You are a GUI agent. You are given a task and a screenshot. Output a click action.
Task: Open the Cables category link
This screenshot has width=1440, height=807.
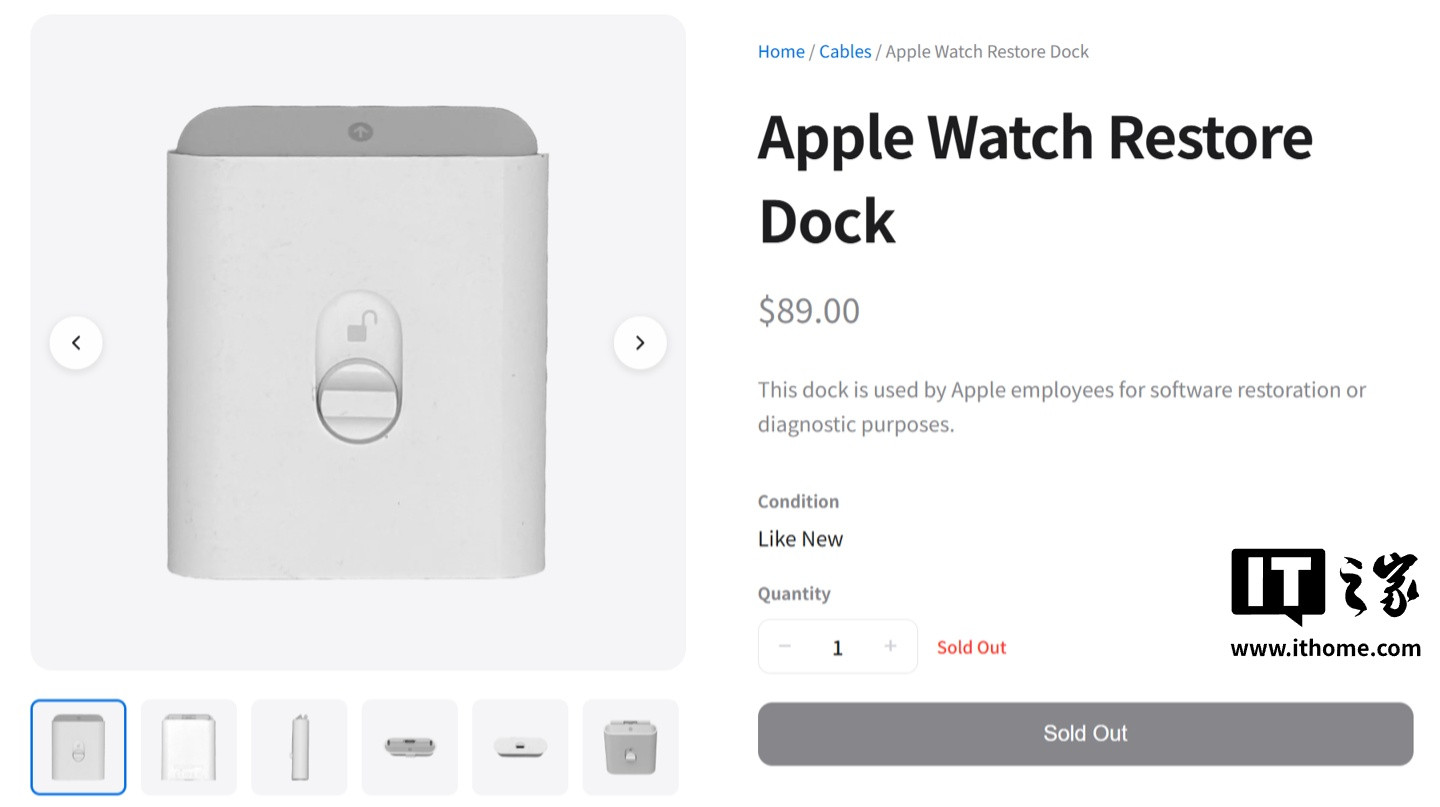845,51
